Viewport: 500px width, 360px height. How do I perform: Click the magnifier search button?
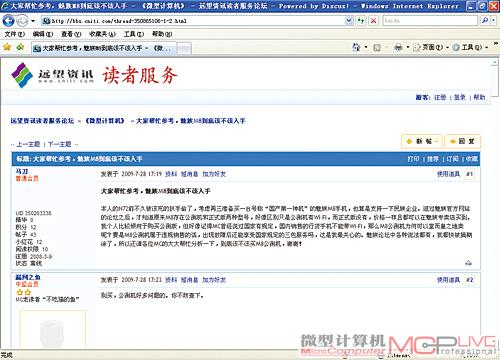tap(485, 21)
